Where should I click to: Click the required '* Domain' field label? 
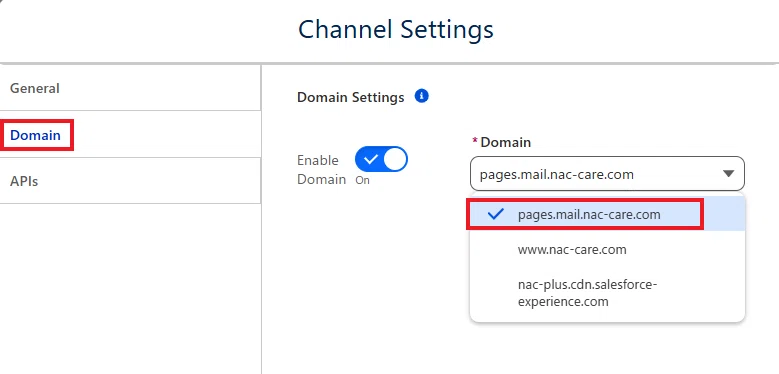[x=501, y=143]
